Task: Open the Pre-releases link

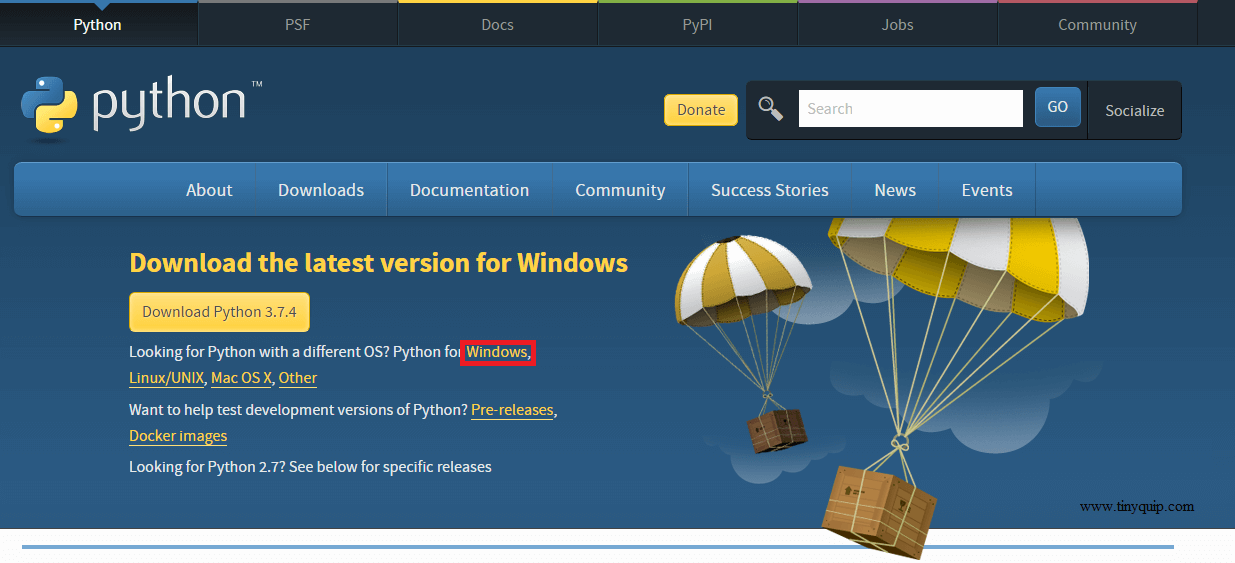Action: point(512,410)
